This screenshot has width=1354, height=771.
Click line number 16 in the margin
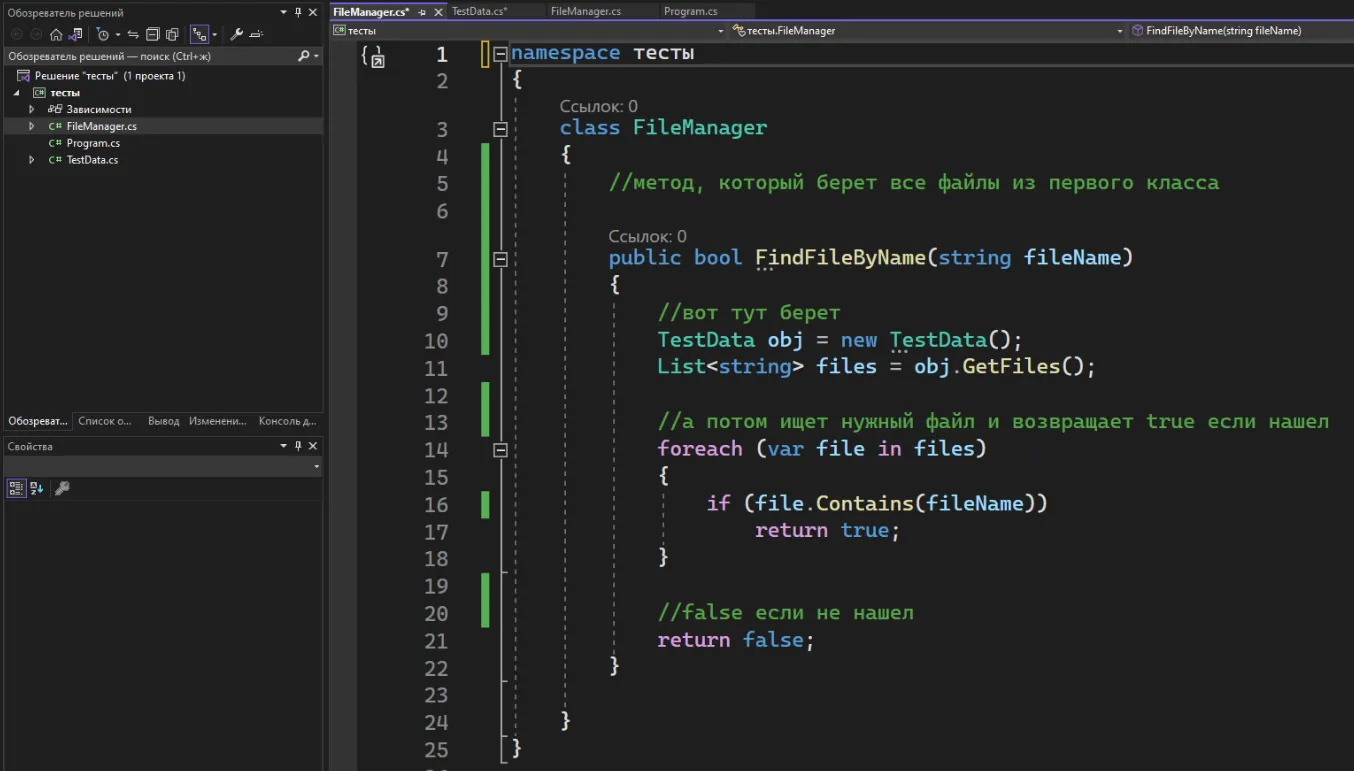436,505
